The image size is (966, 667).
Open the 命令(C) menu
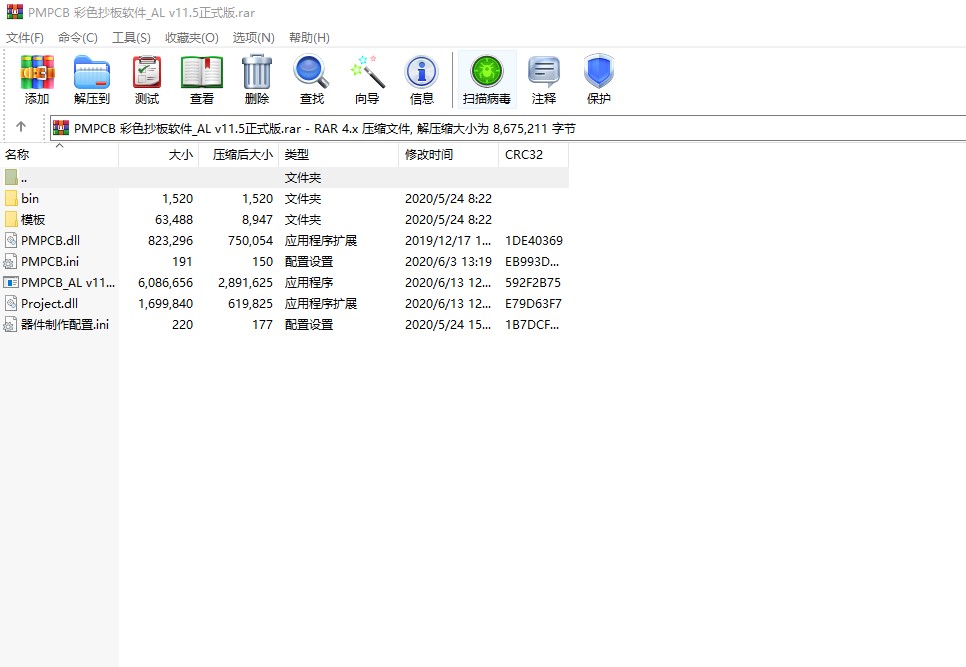pyautogui.click(x=78, y=38)
